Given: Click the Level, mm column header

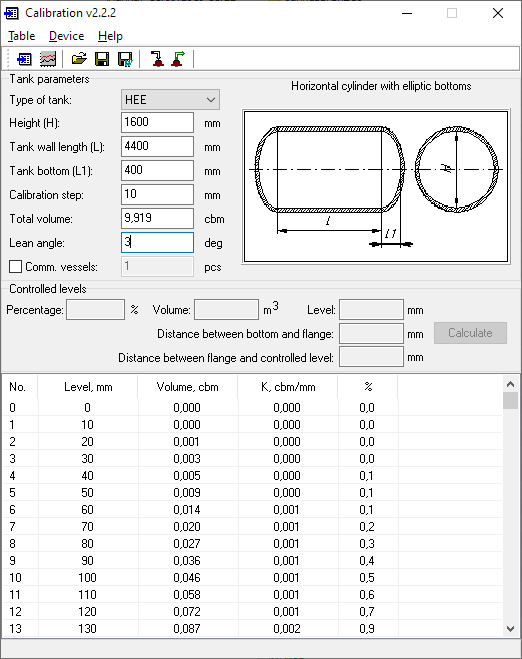Looking at the screenshot, I should 88,387.
